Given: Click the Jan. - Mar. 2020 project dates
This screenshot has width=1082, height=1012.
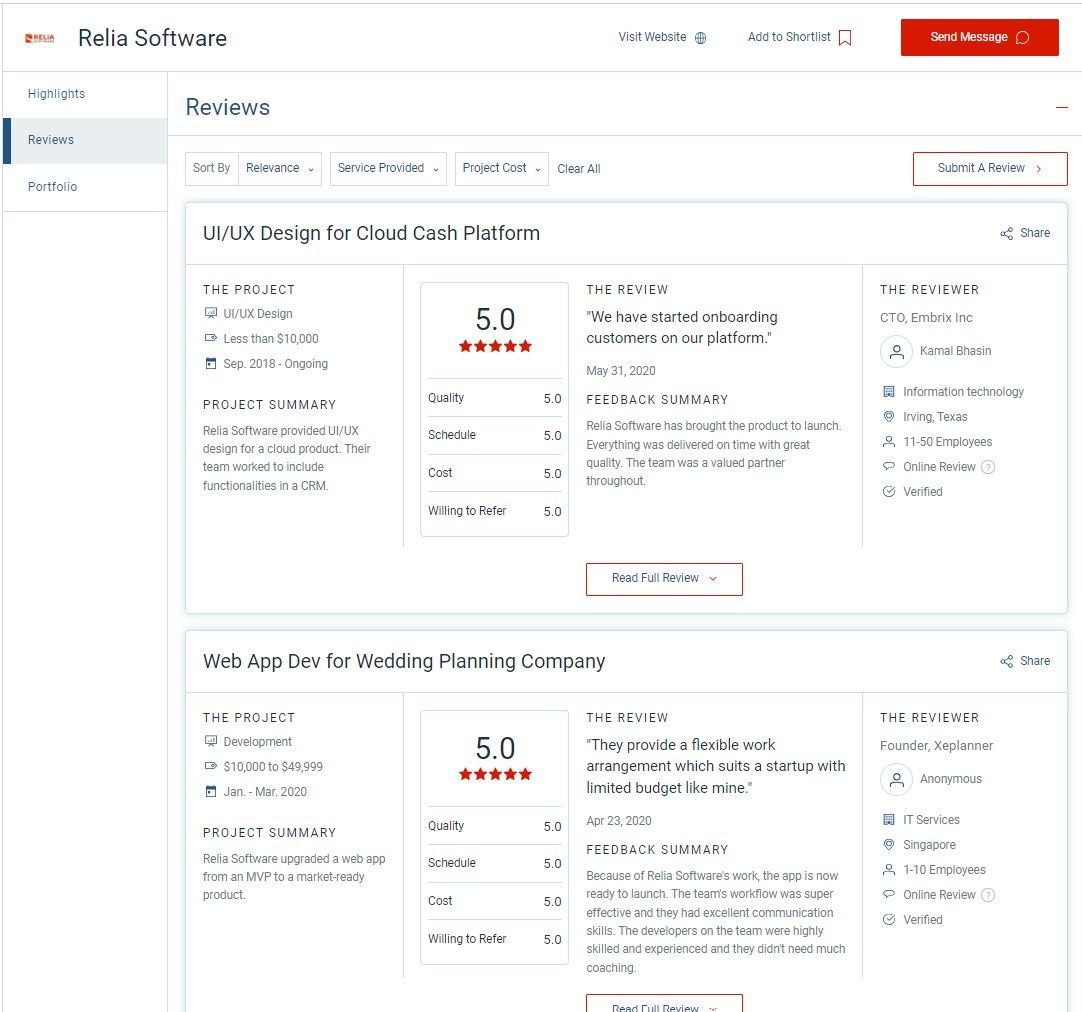Looking at the screenshot, I should pos(265,792).
